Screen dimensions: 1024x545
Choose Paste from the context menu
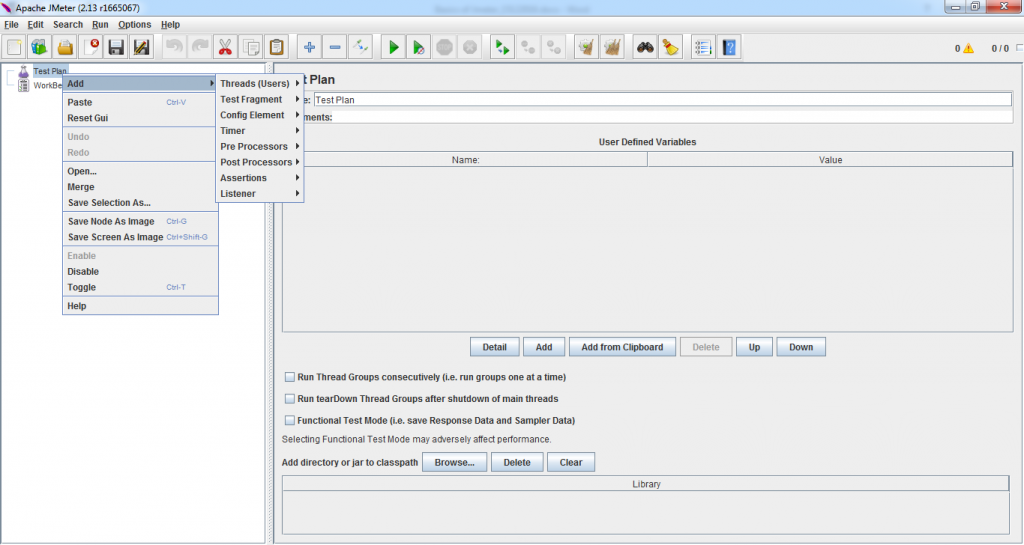point(140,102)
